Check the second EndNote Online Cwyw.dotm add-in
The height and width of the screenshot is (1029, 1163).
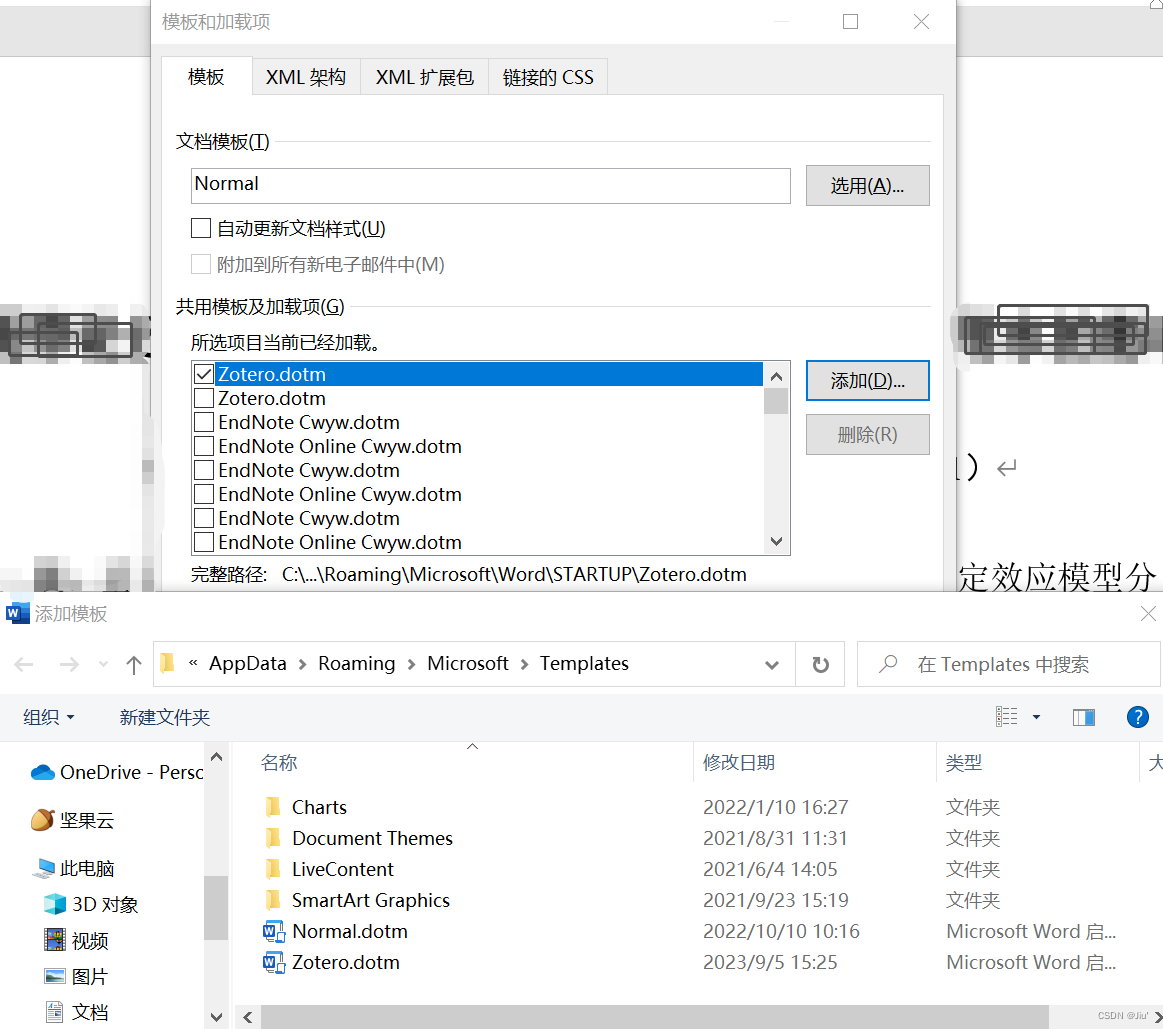[x=204, y=494]
